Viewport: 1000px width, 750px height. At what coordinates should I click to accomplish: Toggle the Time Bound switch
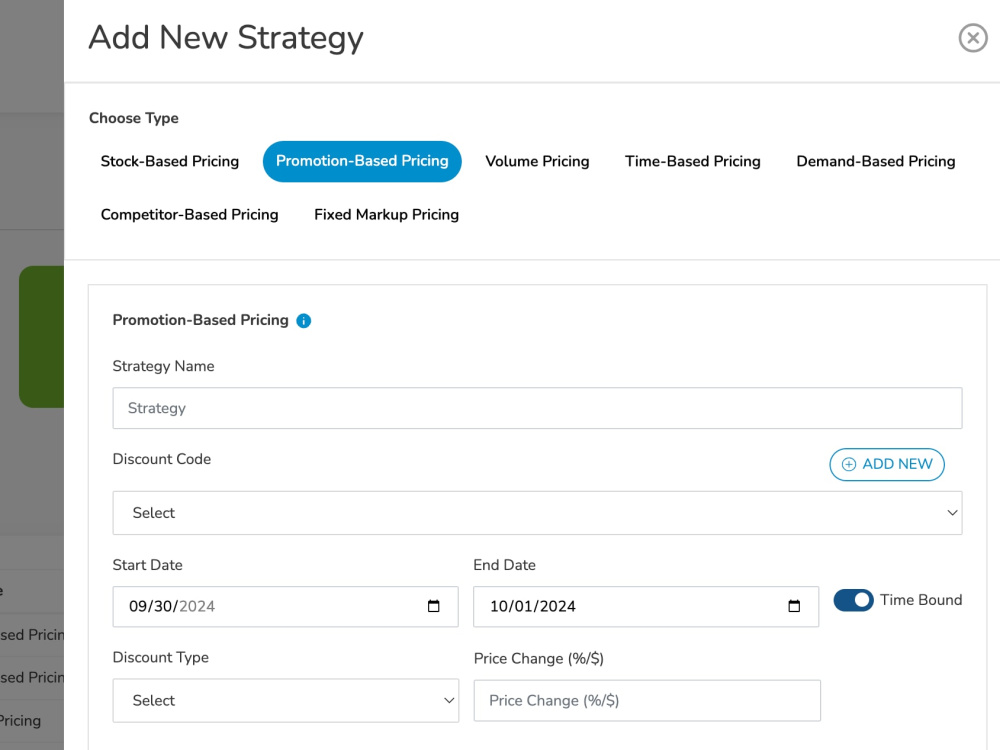pyautogui.click(x=853, y=600)
